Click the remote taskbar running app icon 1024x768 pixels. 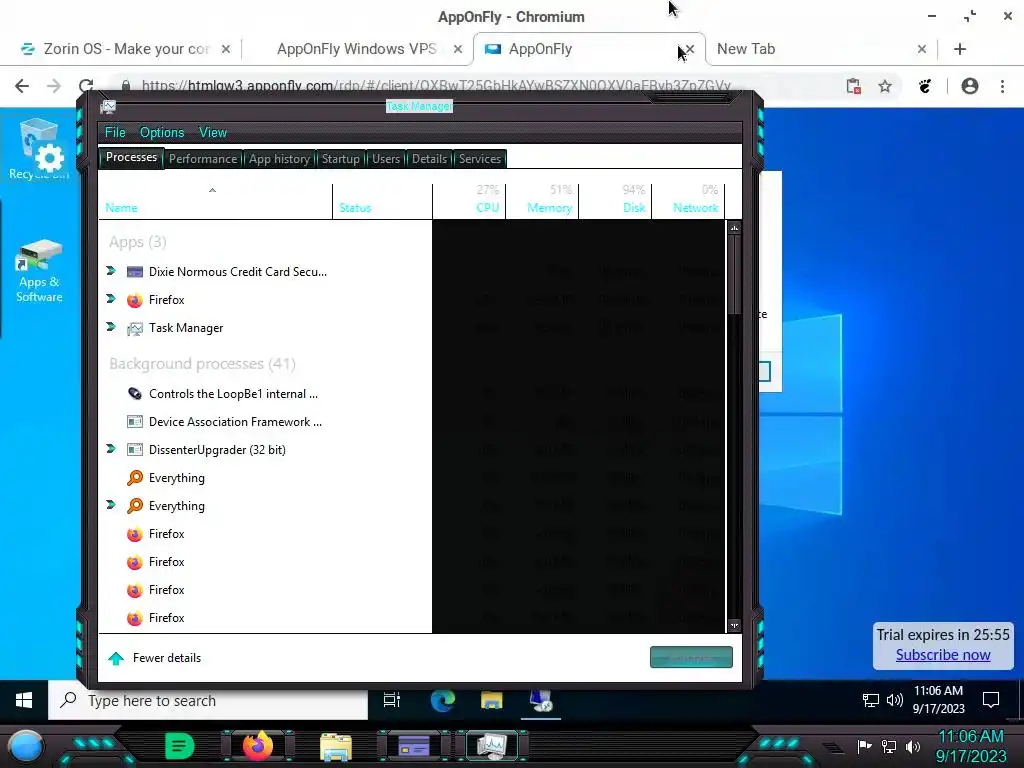pyautogui.click(x=541, y=701)
